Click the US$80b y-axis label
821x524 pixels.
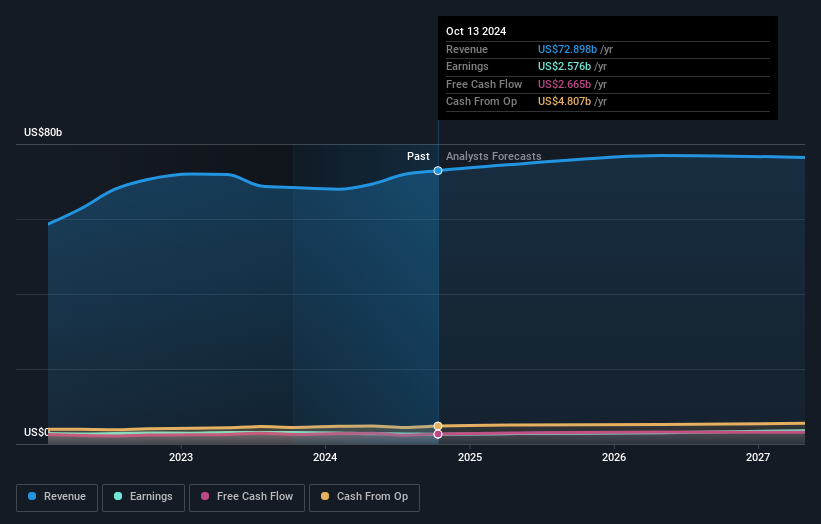(43, 132)
